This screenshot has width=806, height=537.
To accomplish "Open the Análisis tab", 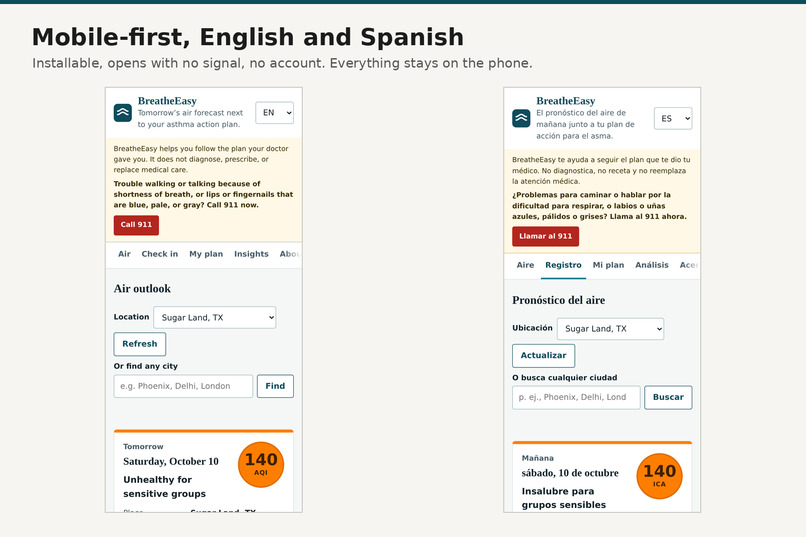I will [x=652, y=265].
